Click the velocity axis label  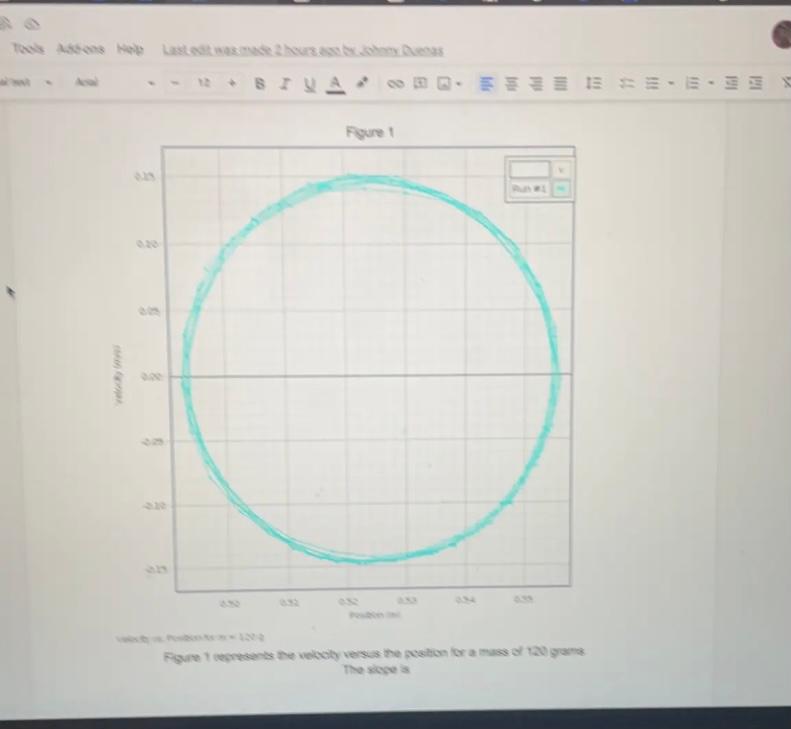pyautogui.click(x=118, y=375)
